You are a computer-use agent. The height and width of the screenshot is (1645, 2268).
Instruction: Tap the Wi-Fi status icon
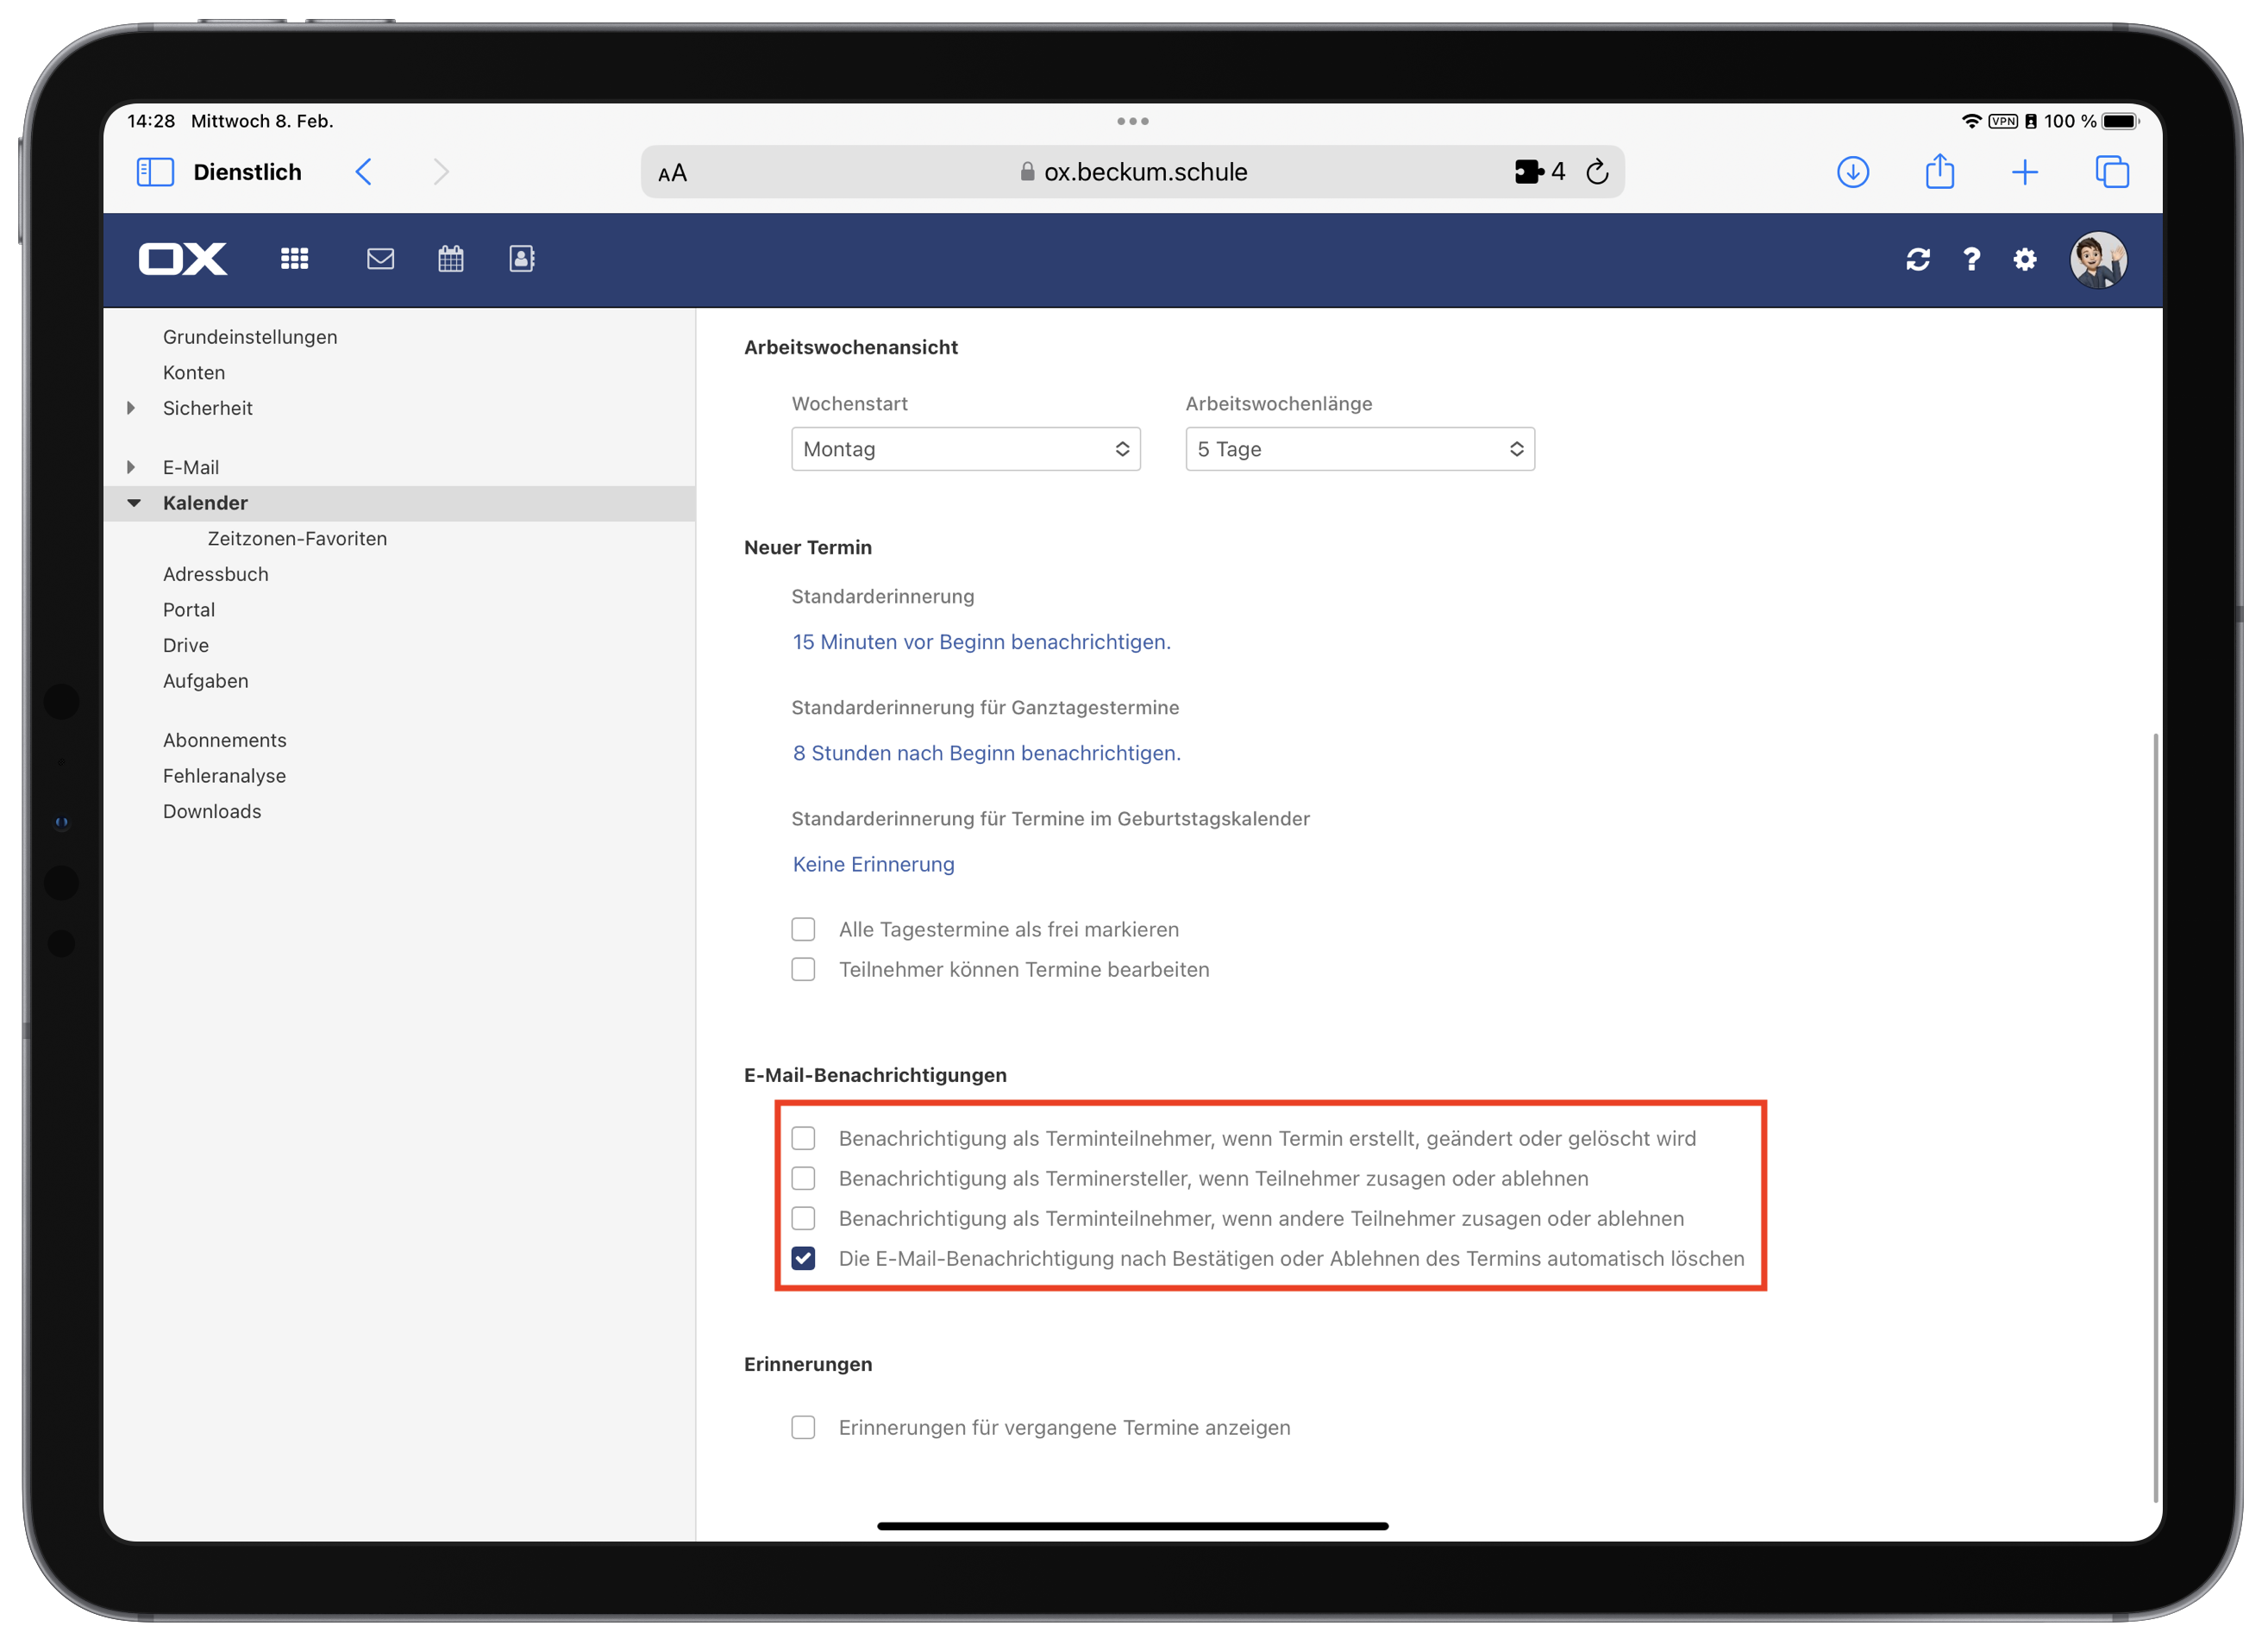pyautogui.click(x=1971, y=121)
